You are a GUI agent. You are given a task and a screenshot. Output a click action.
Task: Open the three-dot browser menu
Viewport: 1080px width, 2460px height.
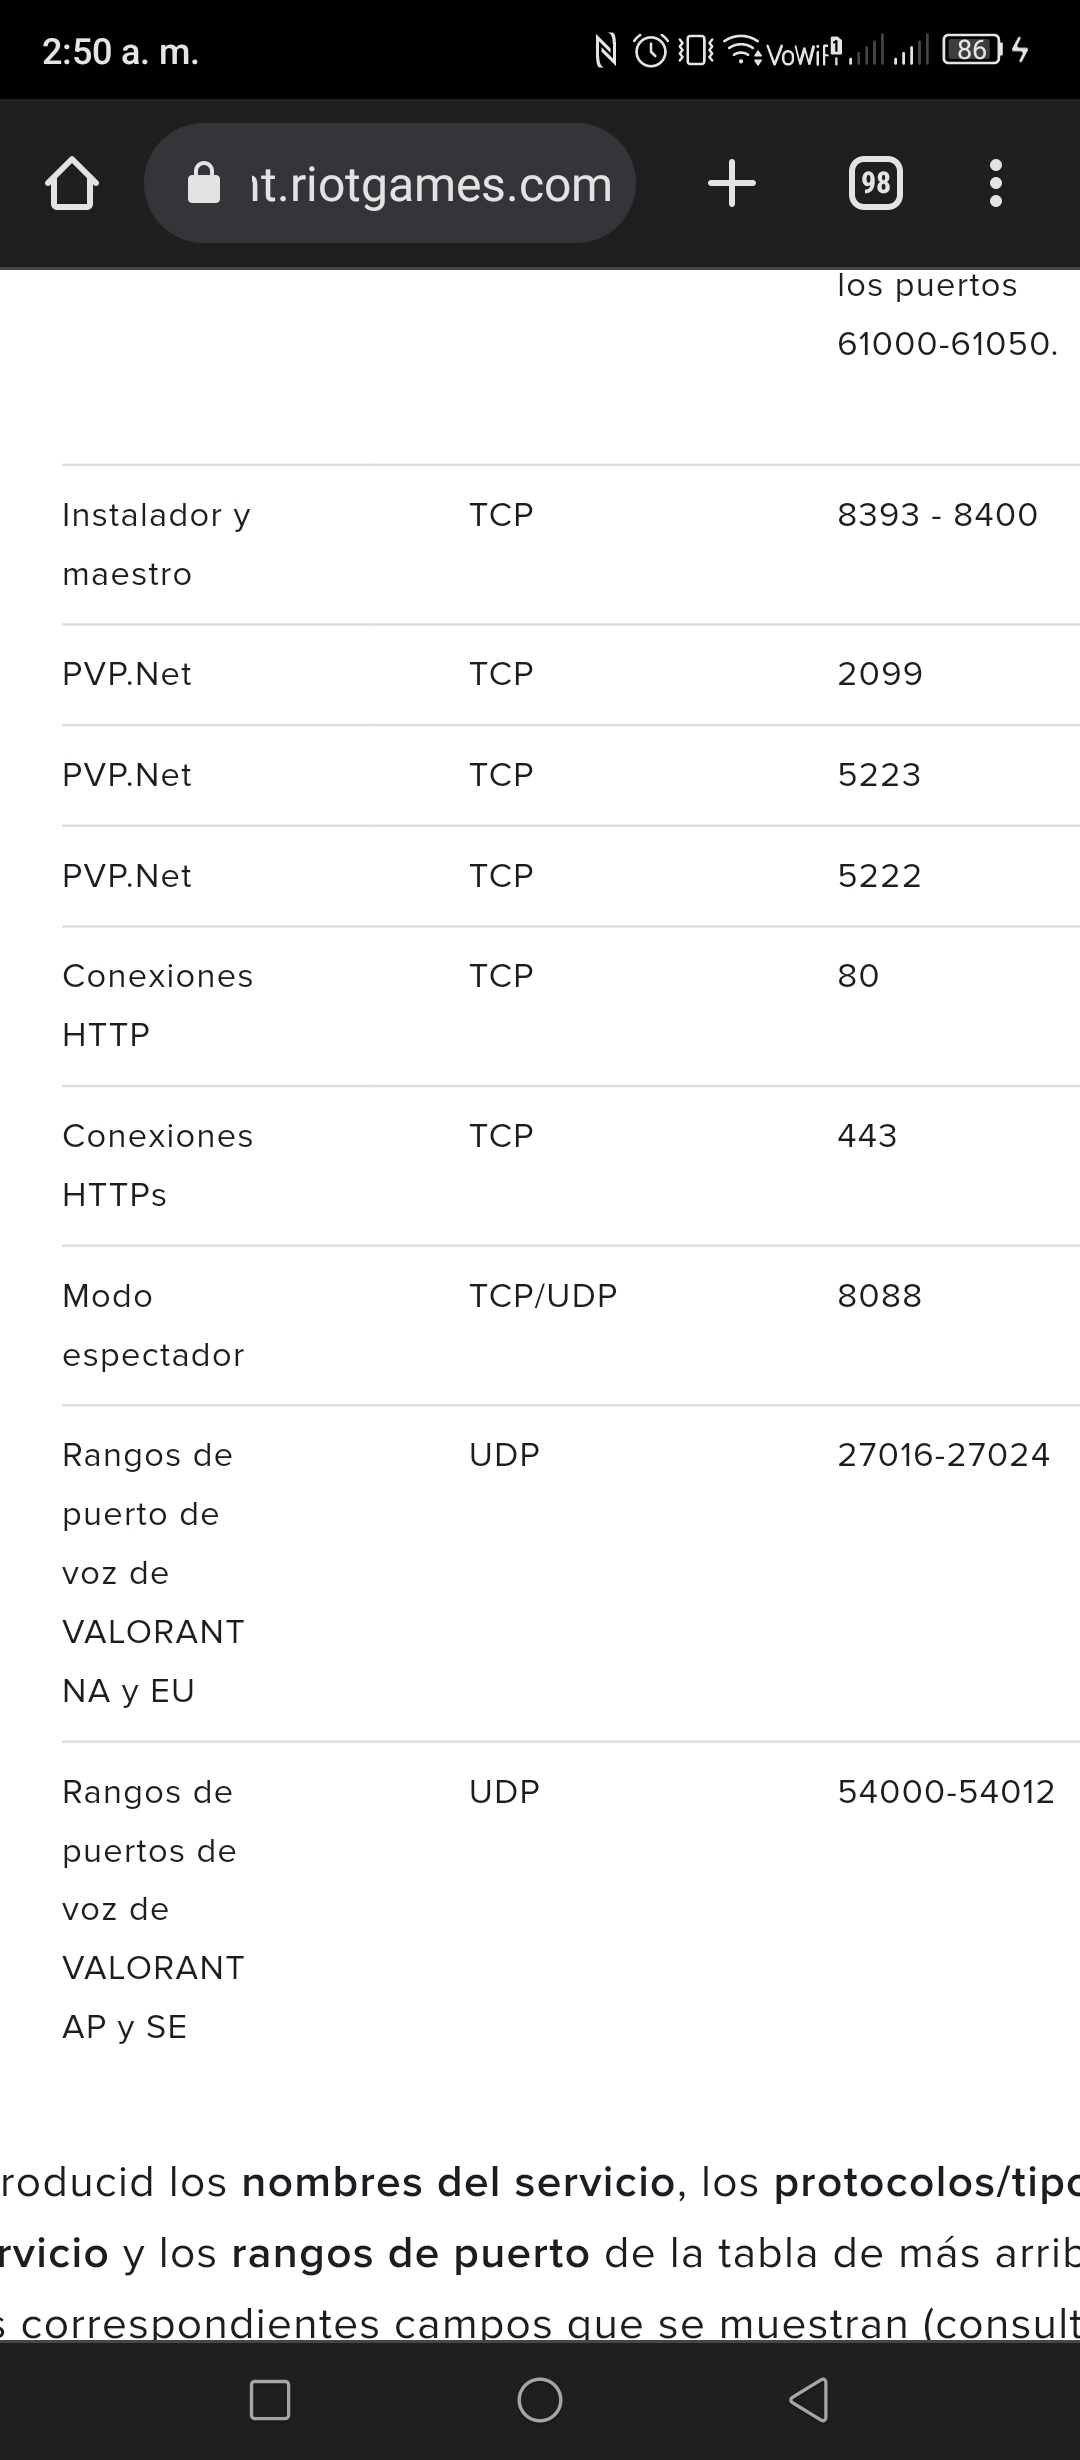point(995,183)
